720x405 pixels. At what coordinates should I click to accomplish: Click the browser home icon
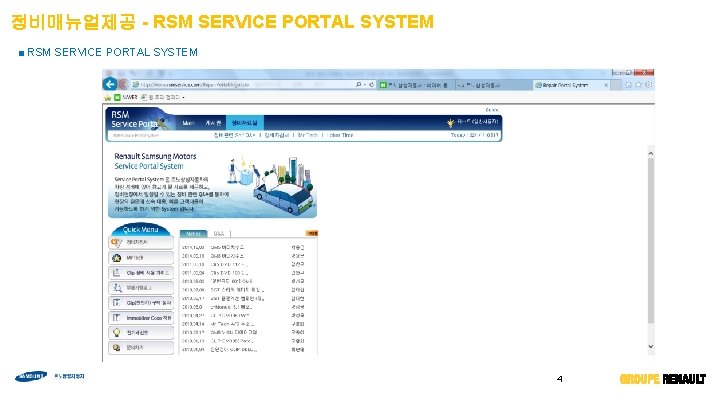[x=628, y=84]
